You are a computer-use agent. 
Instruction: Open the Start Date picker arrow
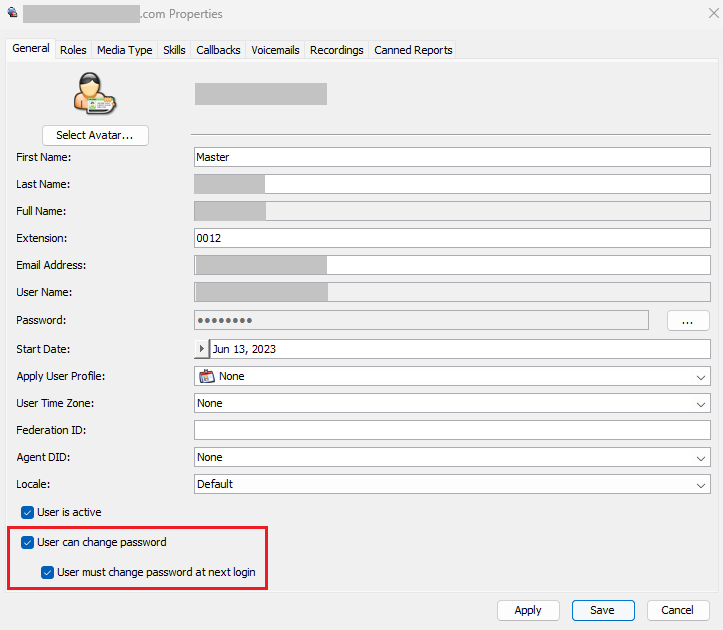pos(201,349)
